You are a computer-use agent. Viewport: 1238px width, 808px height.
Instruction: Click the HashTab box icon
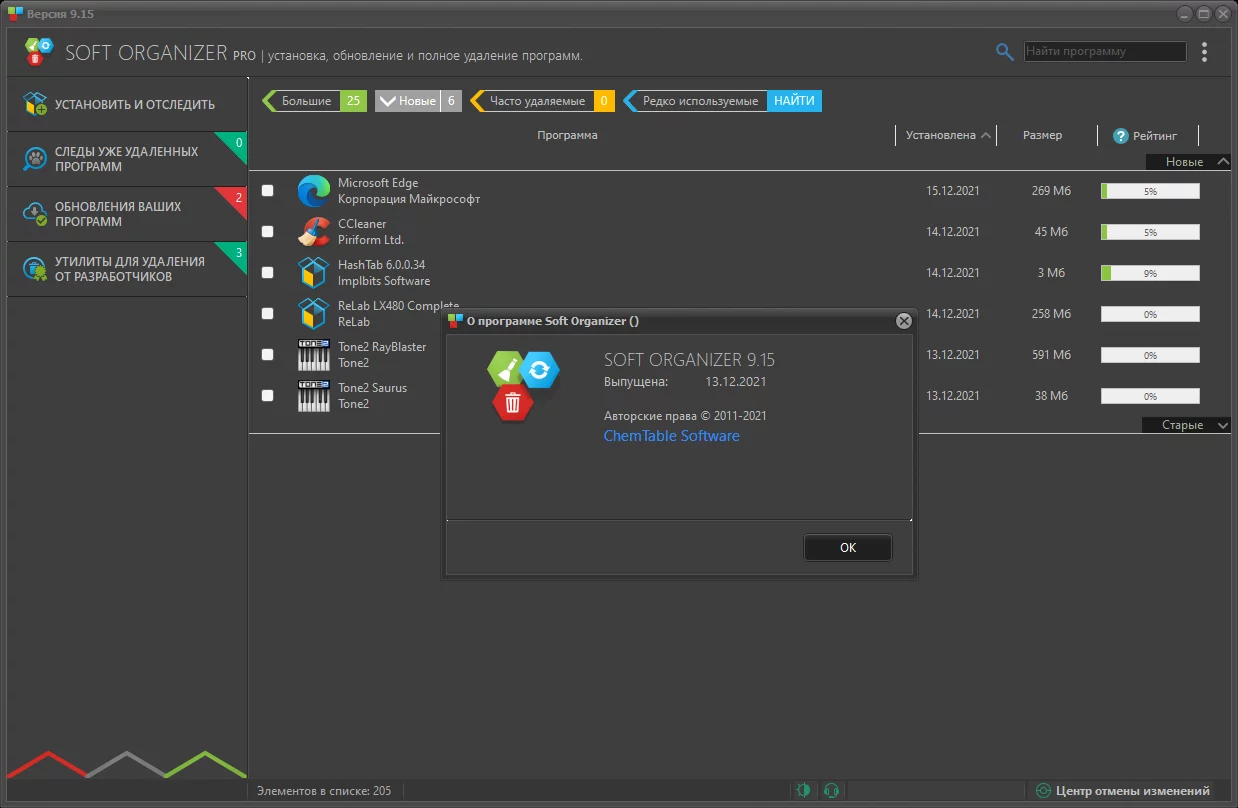pyautogui.click(x=314, y=272)
